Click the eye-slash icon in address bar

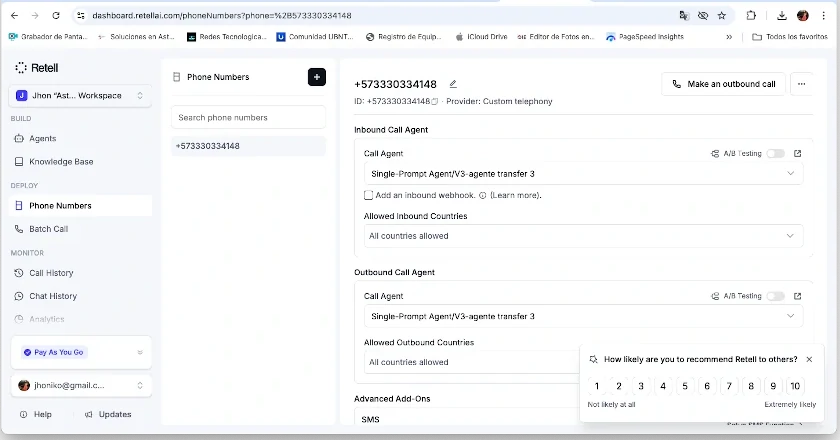(x=703, y=16)
